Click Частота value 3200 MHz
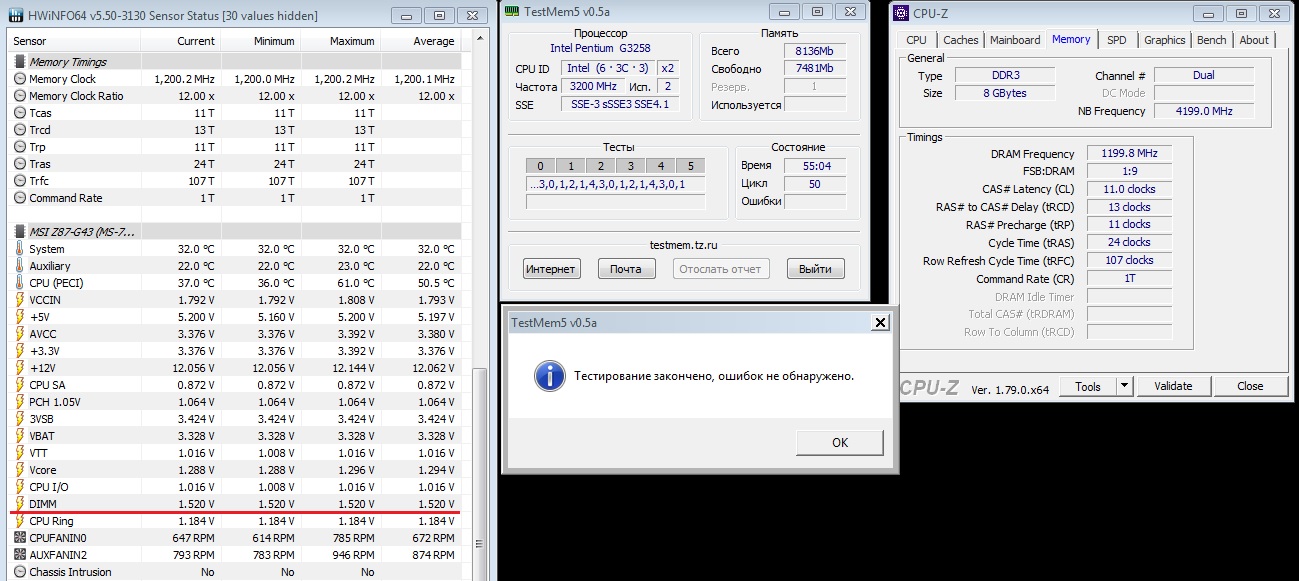 point(595,87)
